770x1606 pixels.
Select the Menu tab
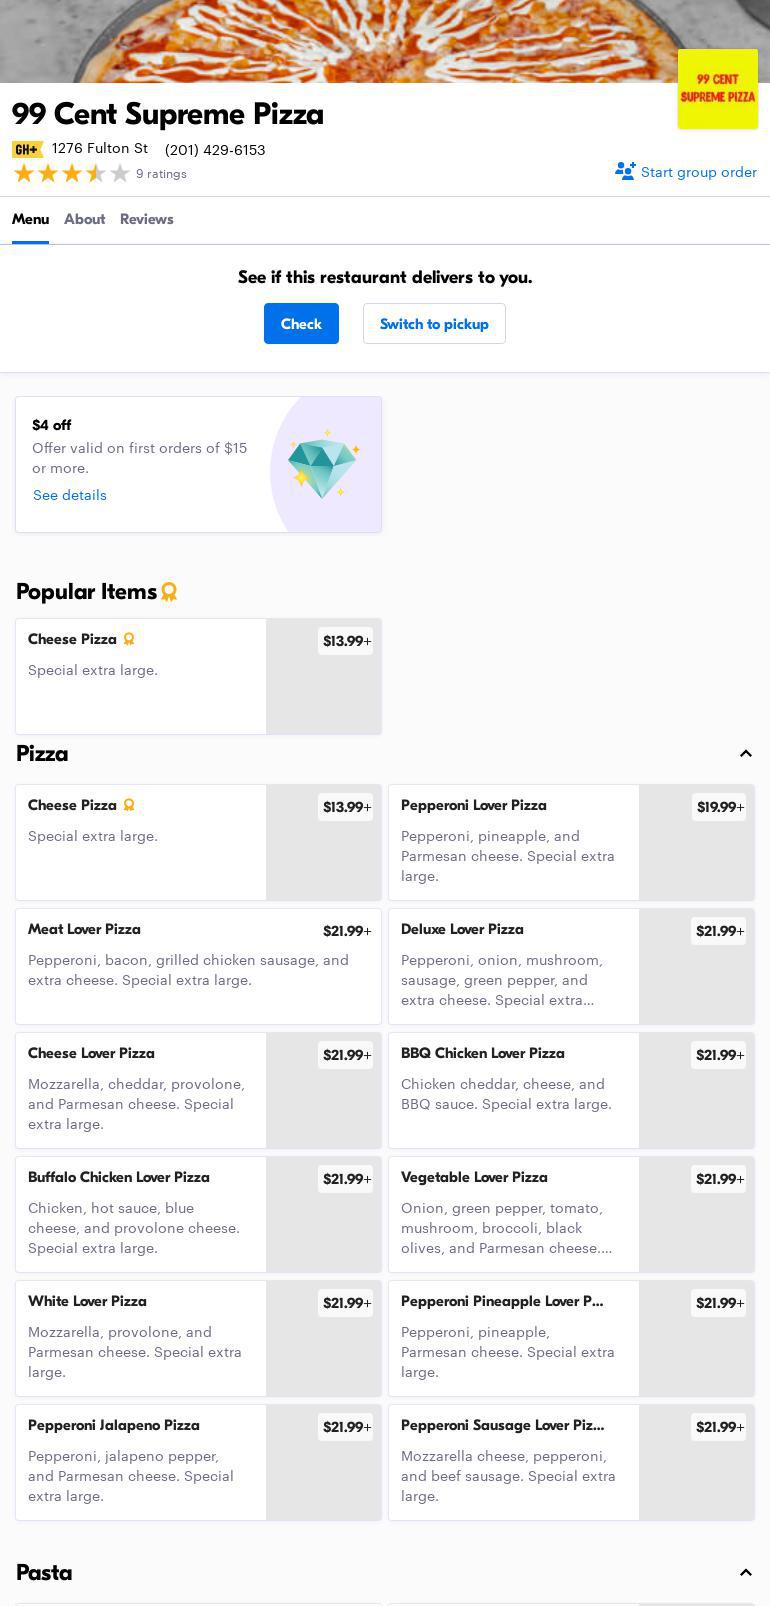[30, 219]
